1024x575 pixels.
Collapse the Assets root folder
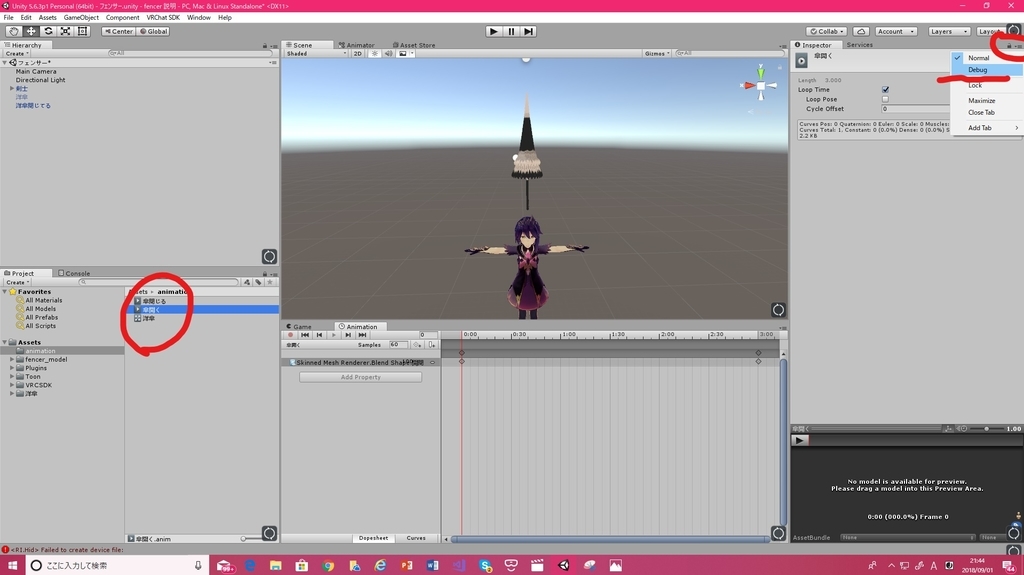[5, 342]
